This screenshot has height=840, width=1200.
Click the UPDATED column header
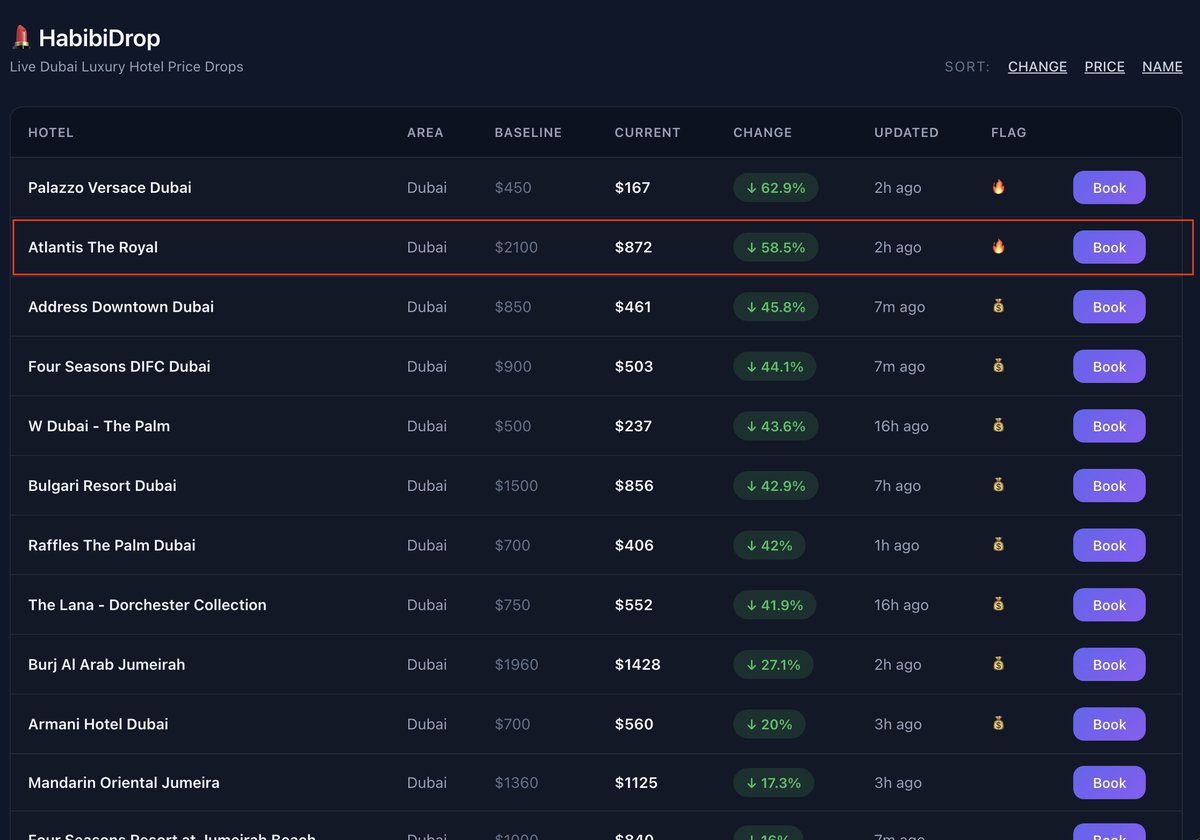906,132
